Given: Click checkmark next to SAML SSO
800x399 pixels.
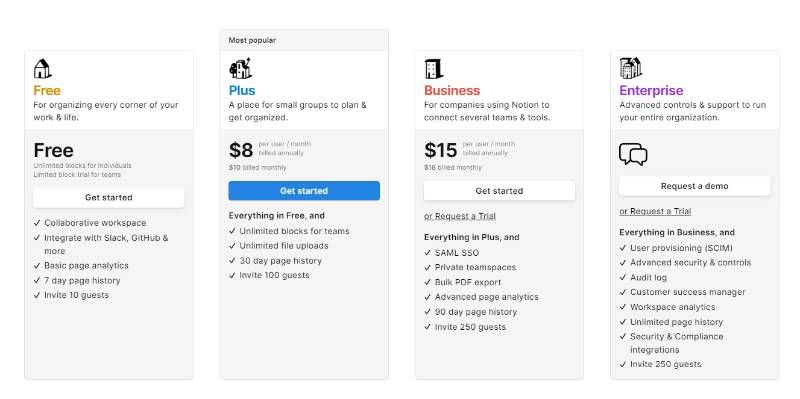Looking at the screenshot, I should pos(428,253).
